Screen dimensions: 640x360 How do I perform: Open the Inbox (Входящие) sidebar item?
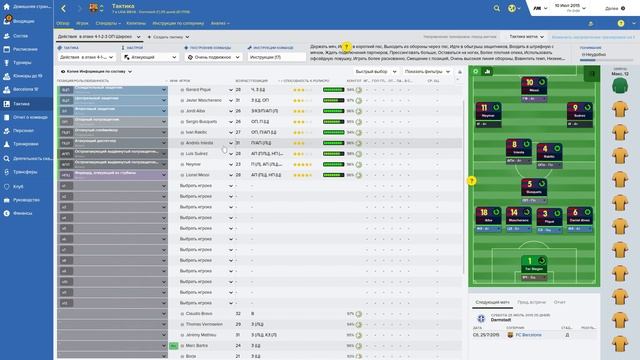point(24,21)
